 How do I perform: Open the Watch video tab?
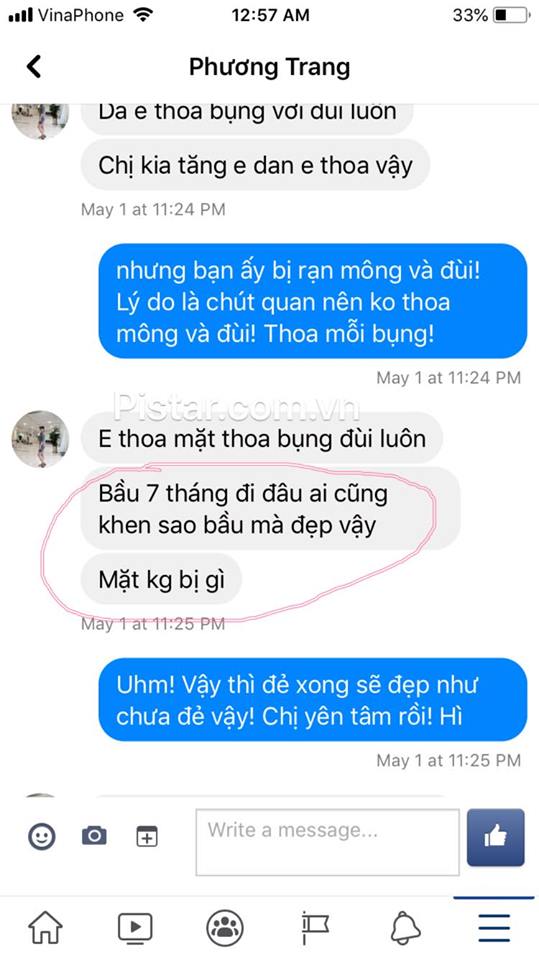pyautogui.click(x=135, y=928)
